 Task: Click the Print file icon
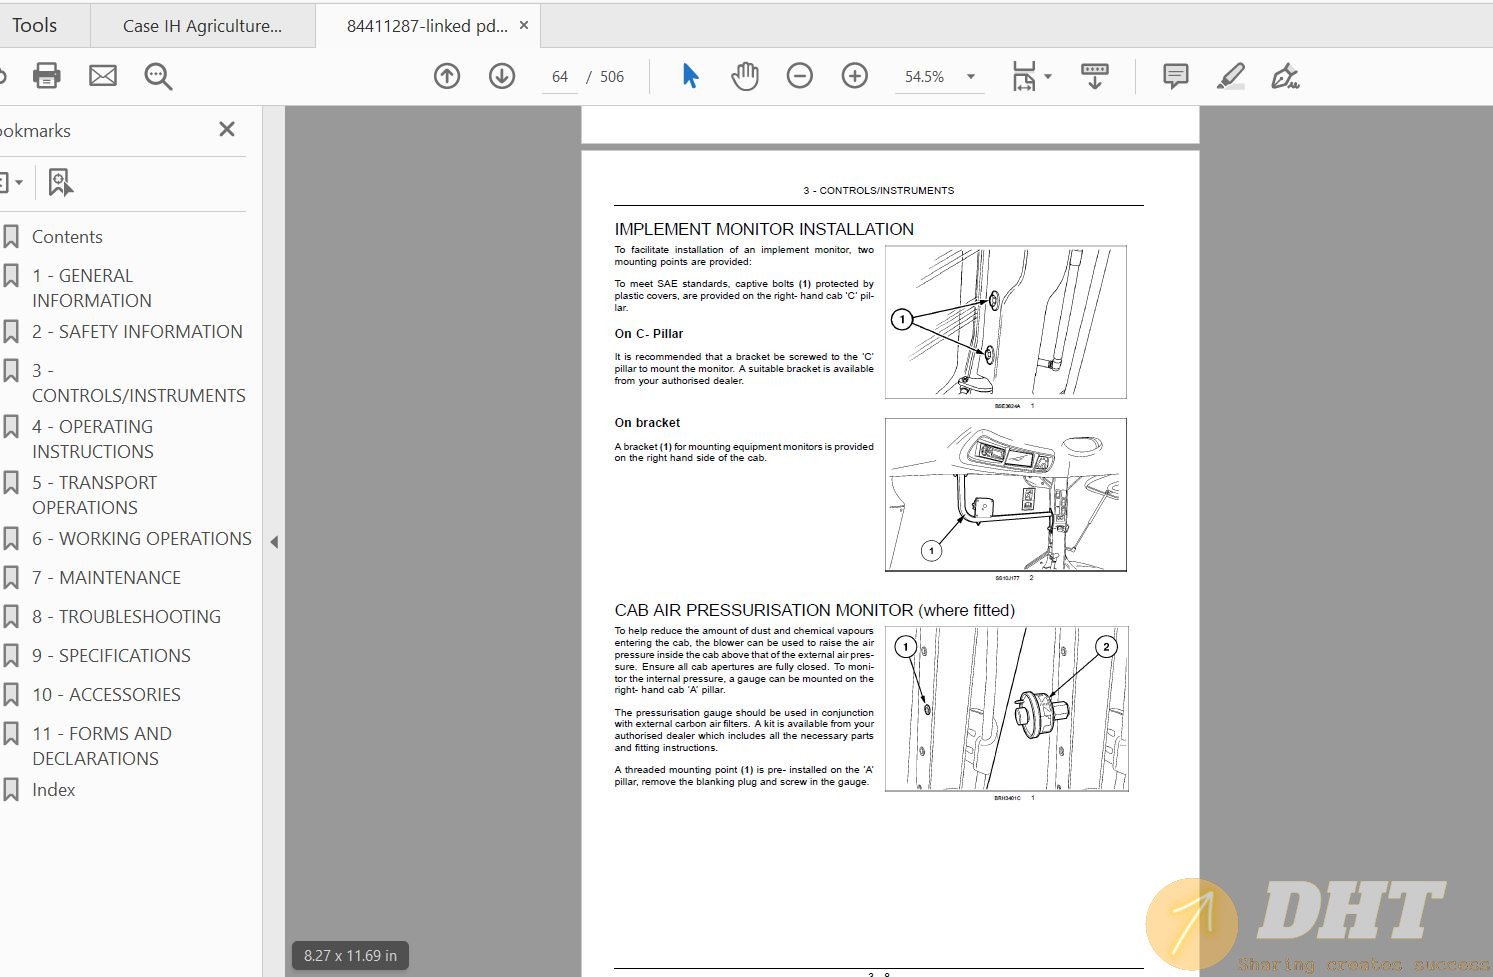[x=47, y=76]
